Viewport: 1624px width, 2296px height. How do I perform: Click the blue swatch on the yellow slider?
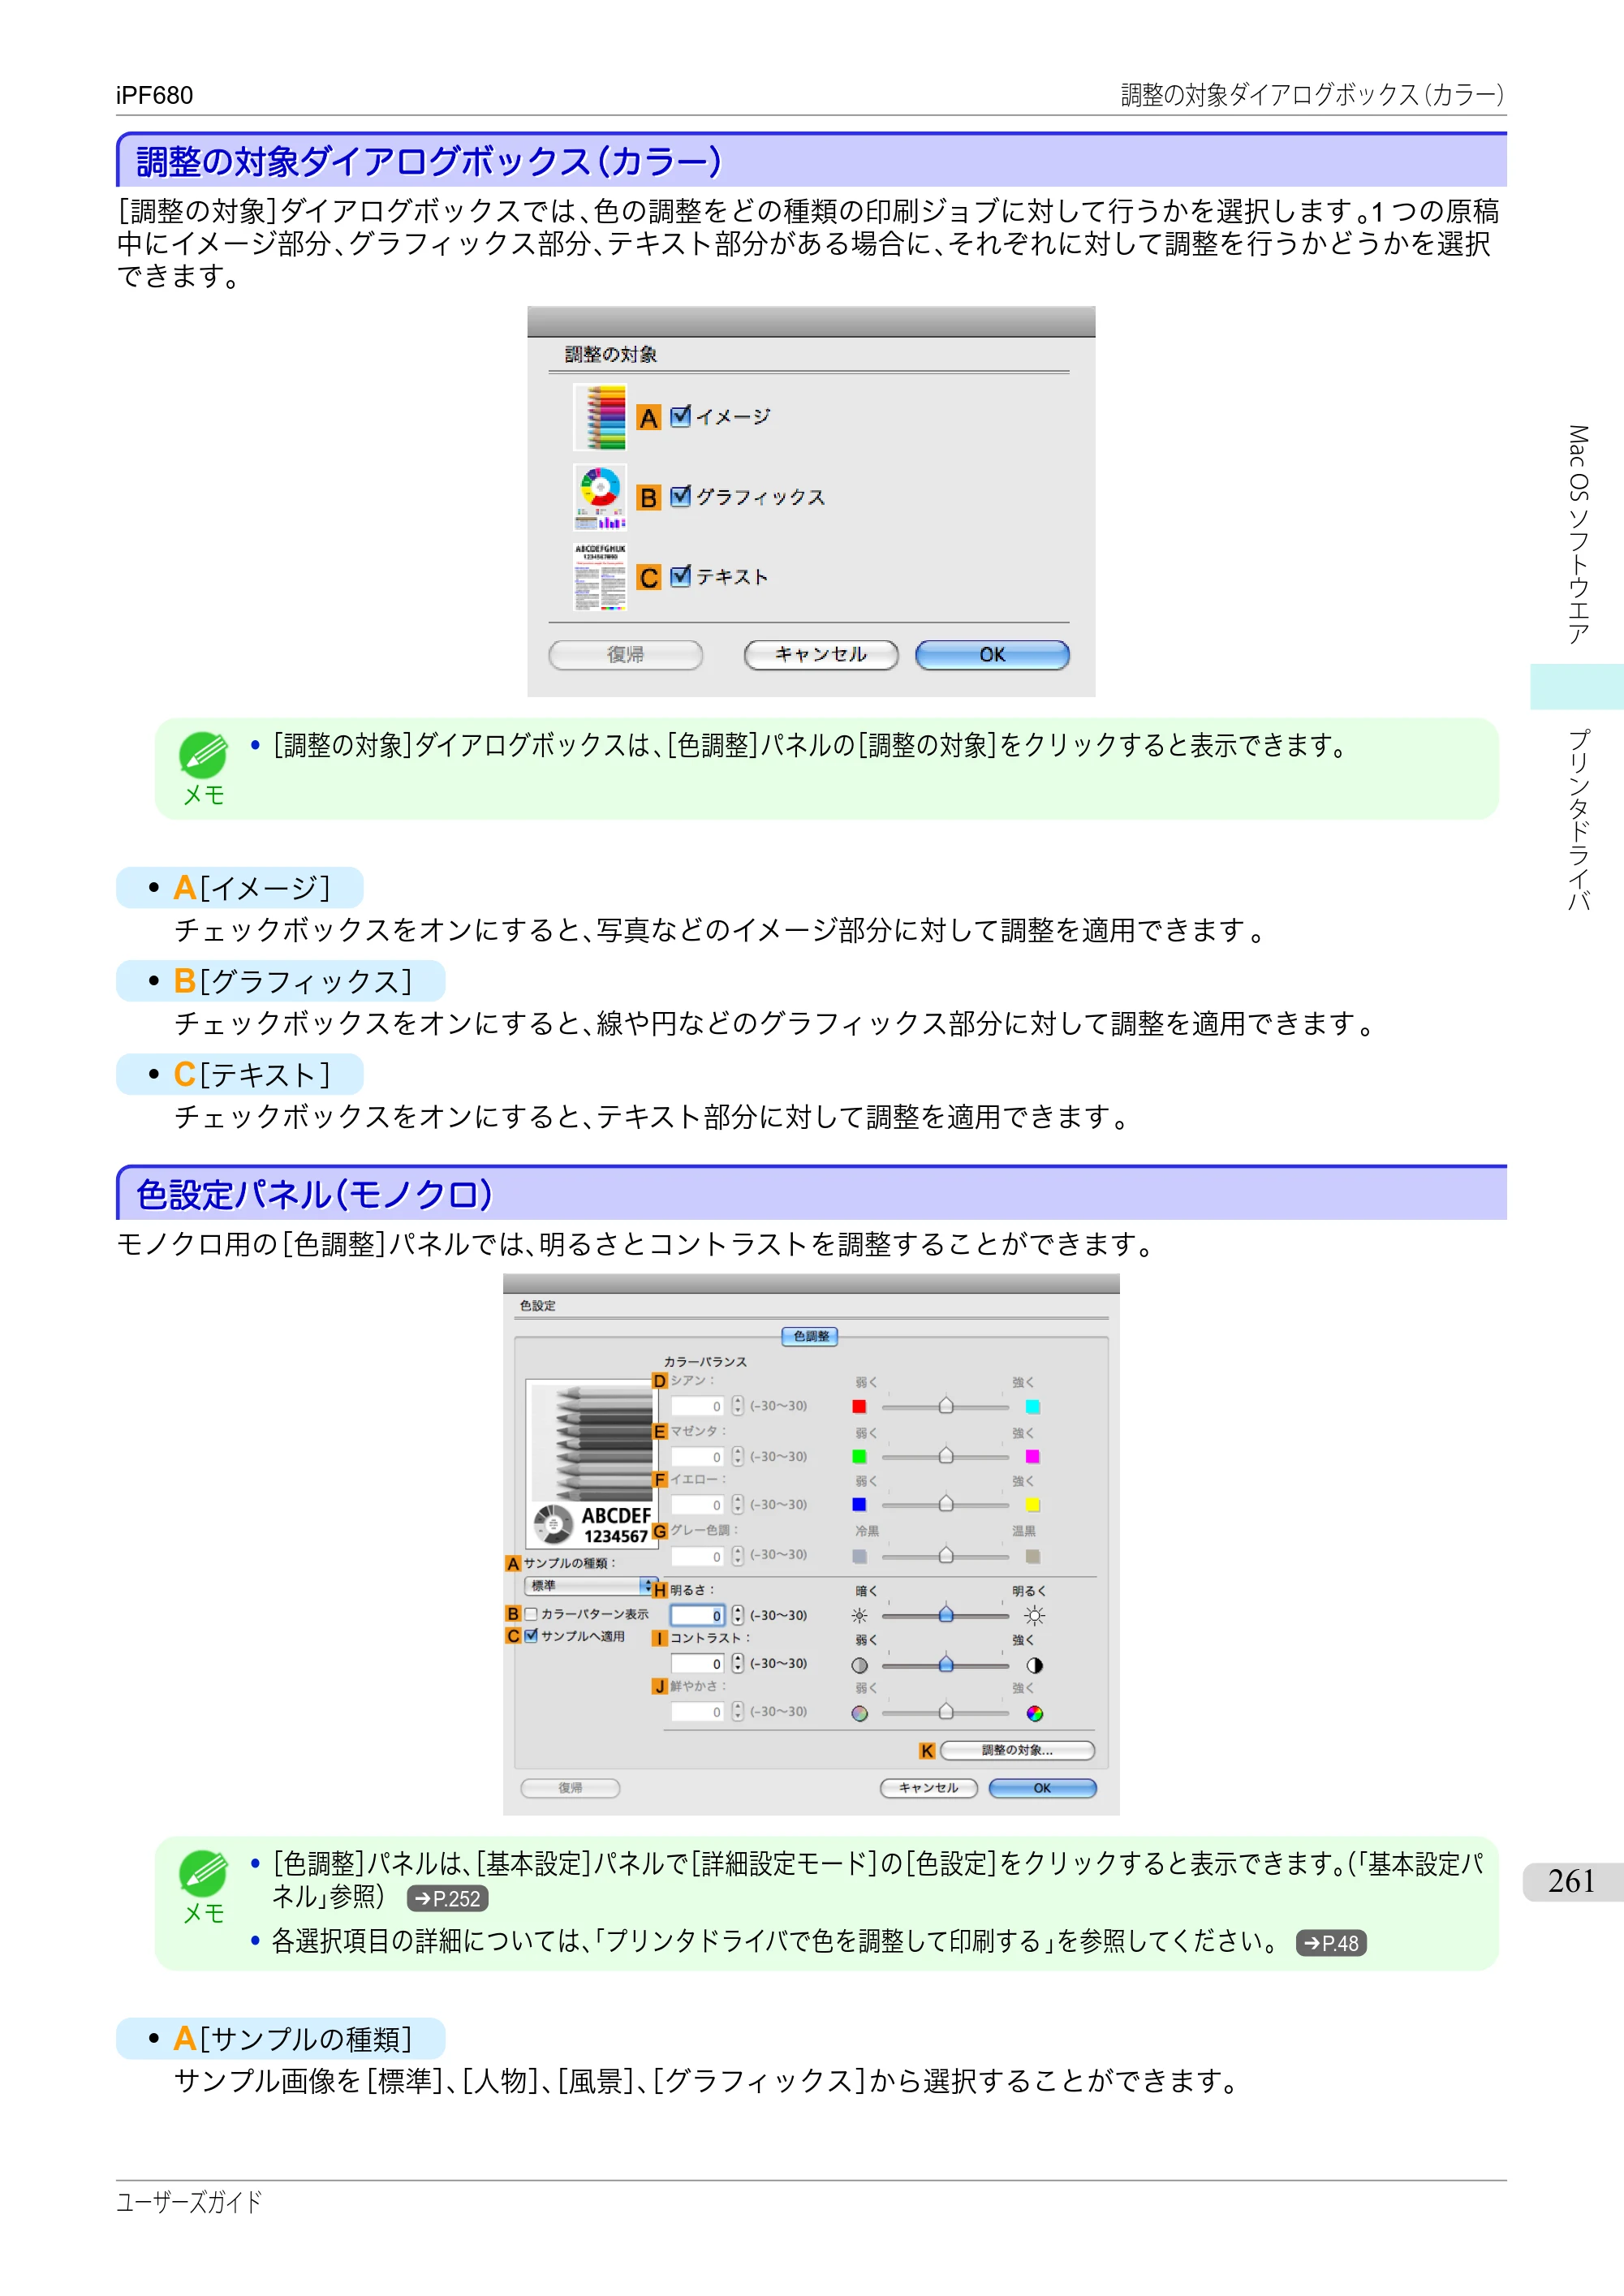(x=859, y=1504)
